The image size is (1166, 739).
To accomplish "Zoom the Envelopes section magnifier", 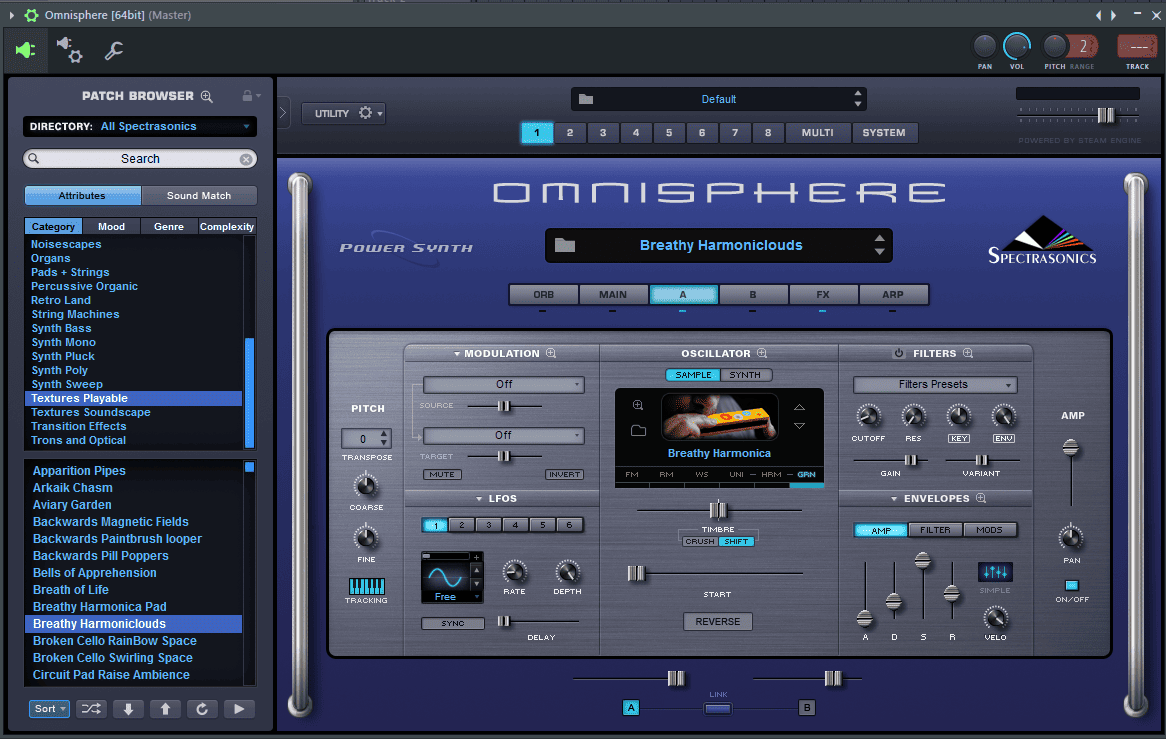I will pos(981,498).
